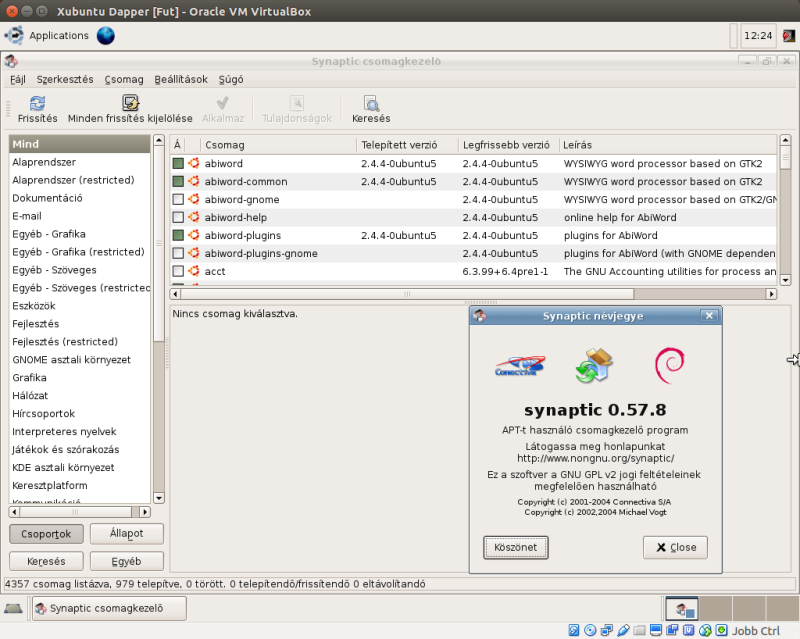
Task: Mark the abiword-plugins-gnome checkbox
Action: coord(178,253)
